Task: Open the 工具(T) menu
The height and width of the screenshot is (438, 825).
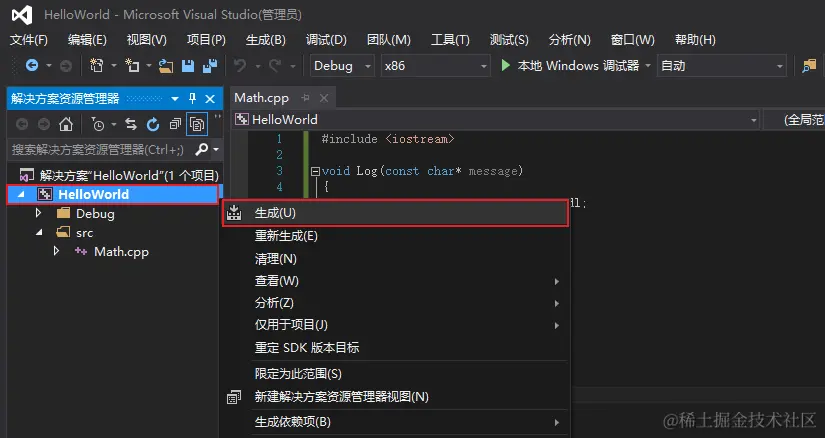Action: [450, 40]
